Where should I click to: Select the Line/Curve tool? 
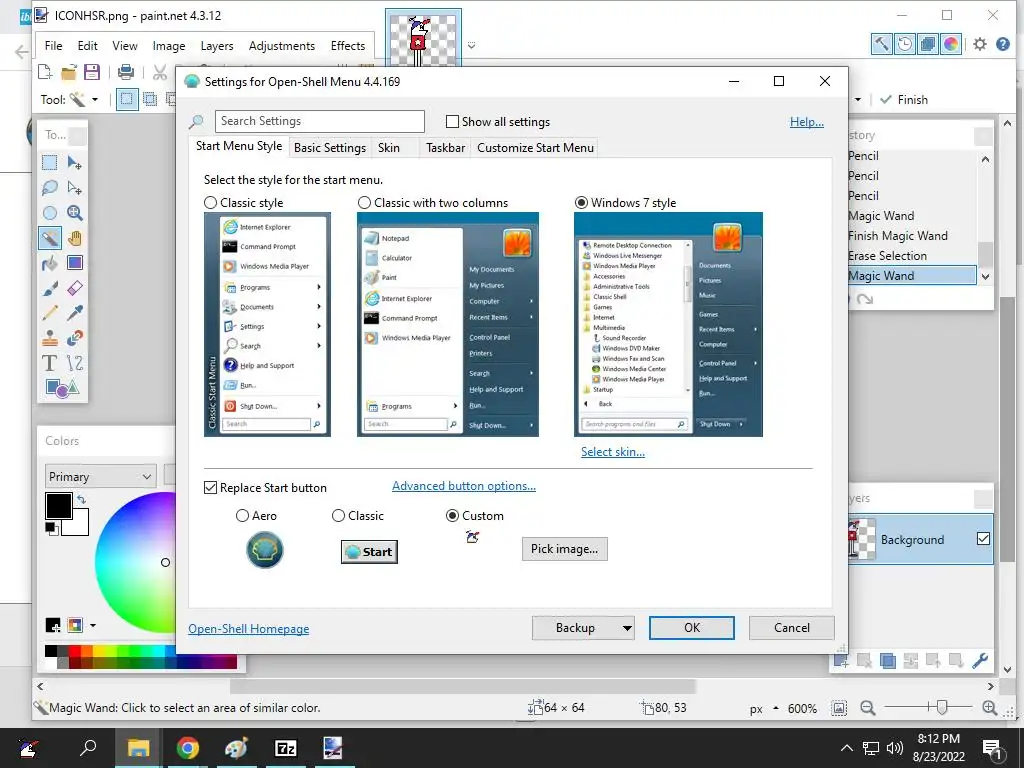point(74,362)
